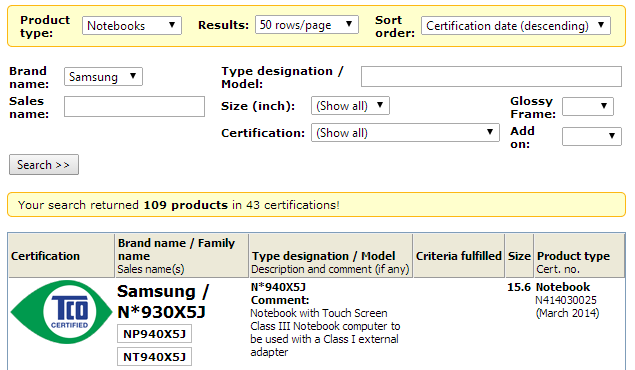Click the 15.6 size value
635x370 pixels.
coord(519,287)
